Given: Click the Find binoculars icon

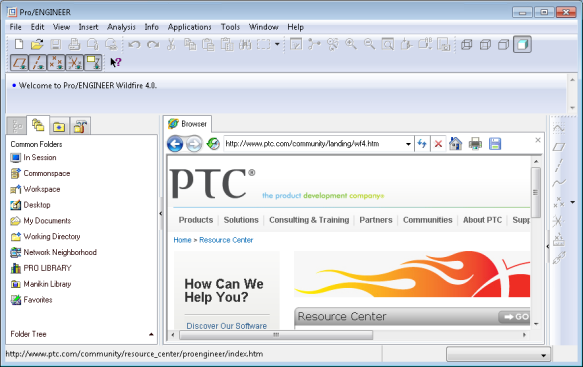Looking at the screenshot, I should (245, 45).
